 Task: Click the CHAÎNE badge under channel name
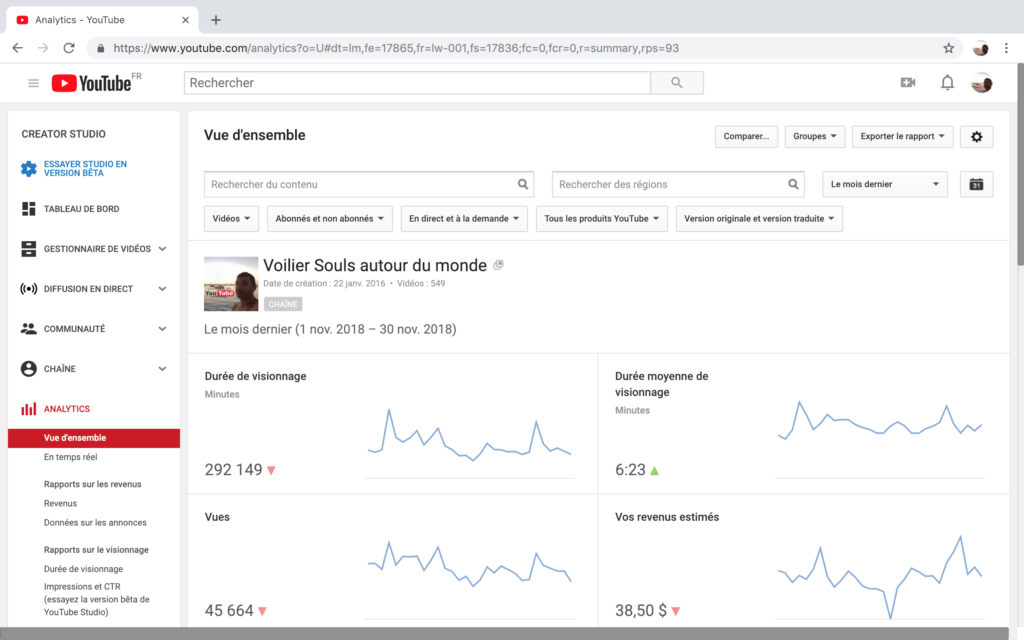click(283, 304)
